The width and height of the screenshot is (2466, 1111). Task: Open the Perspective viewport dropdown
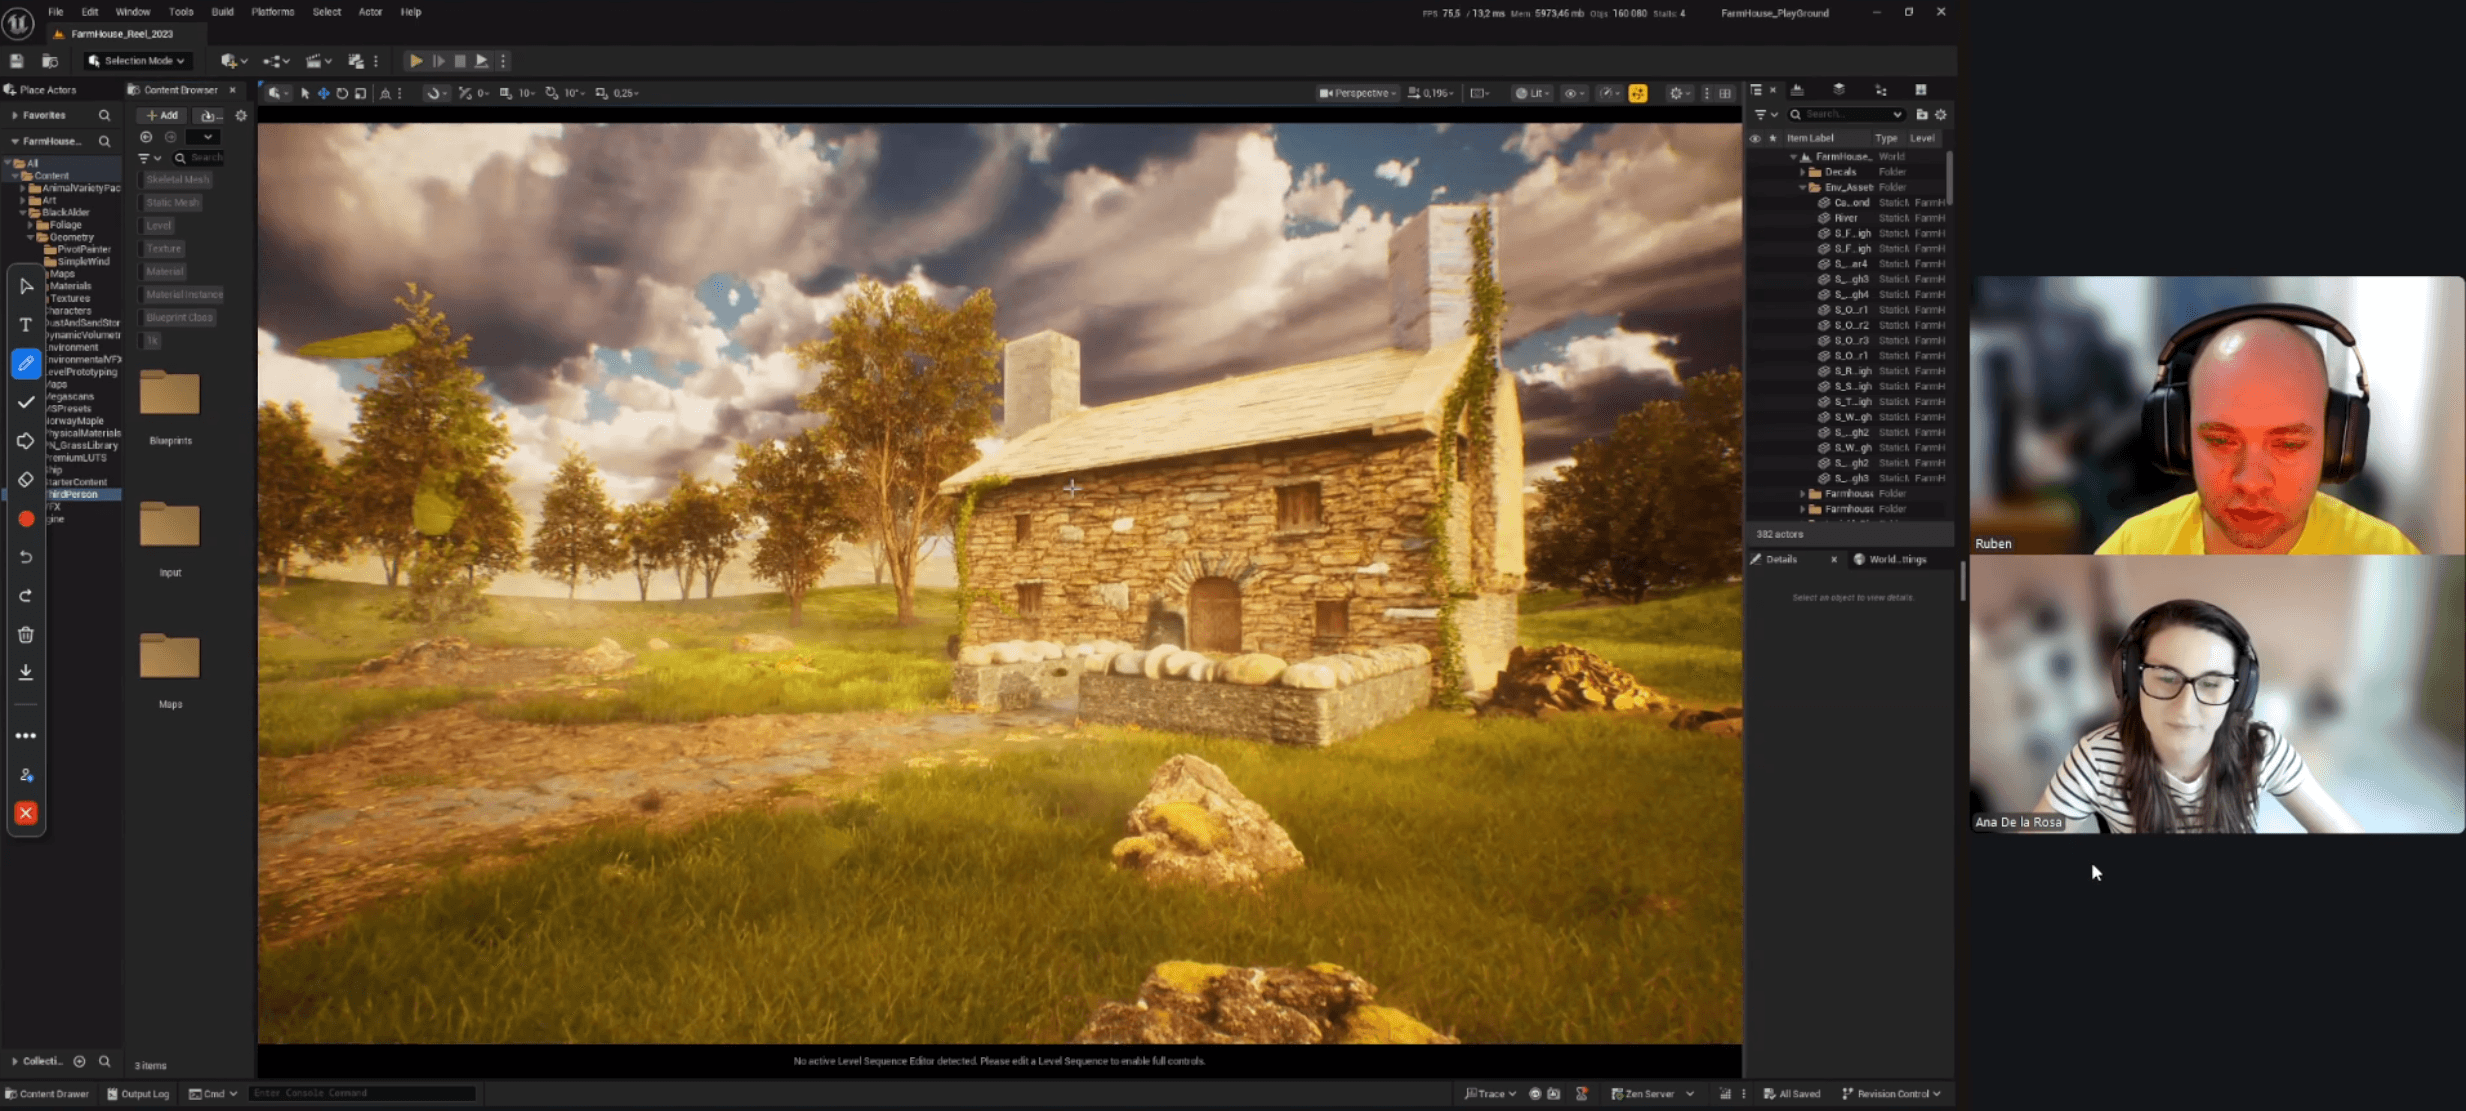pyautogui.click(x=1357, y=93)
